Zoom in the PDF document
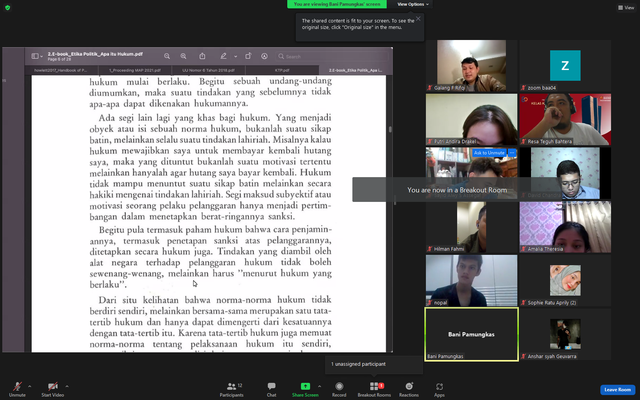 184,56
